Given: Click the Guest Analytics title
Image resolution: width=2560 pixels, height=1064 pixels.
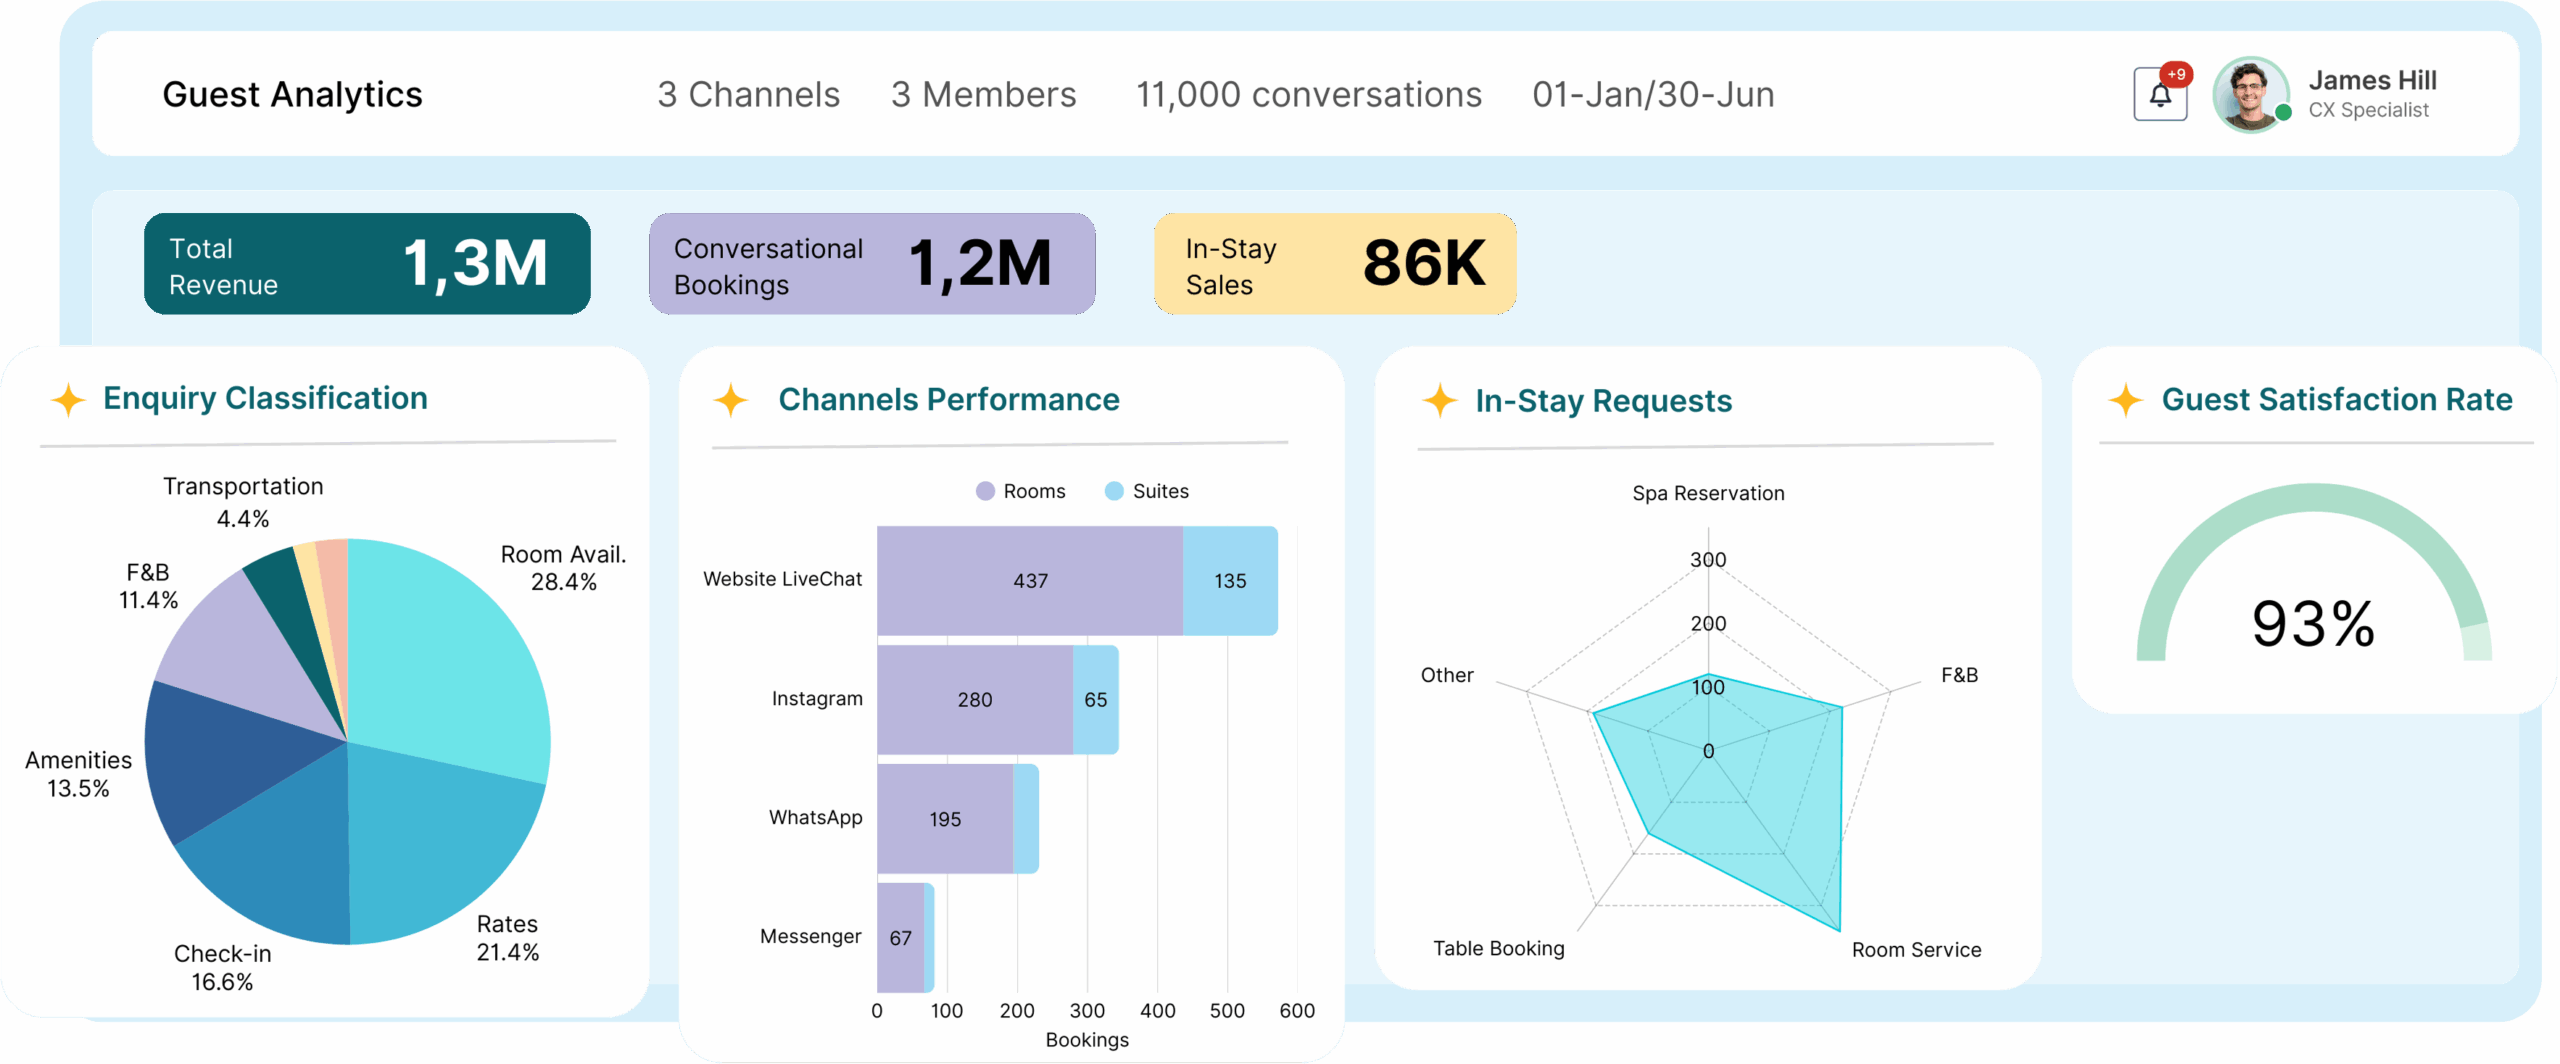Looking at the screenshot, I should (x=292, y=95).
